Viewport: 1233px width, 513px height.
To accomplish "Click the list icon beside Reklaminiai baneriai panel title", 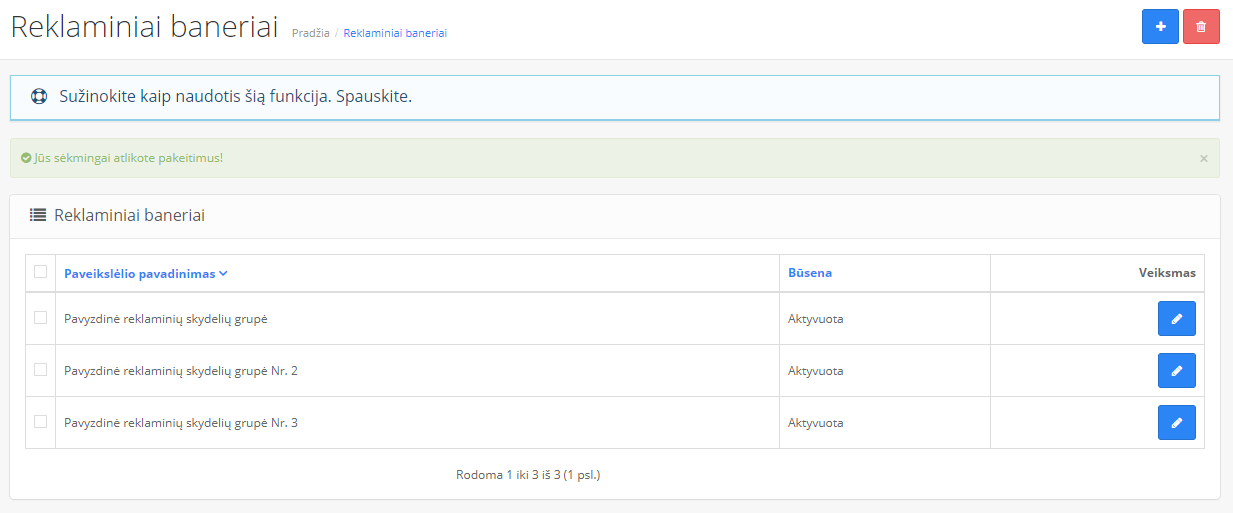I will pyautogui.click(x=38, y=215).
